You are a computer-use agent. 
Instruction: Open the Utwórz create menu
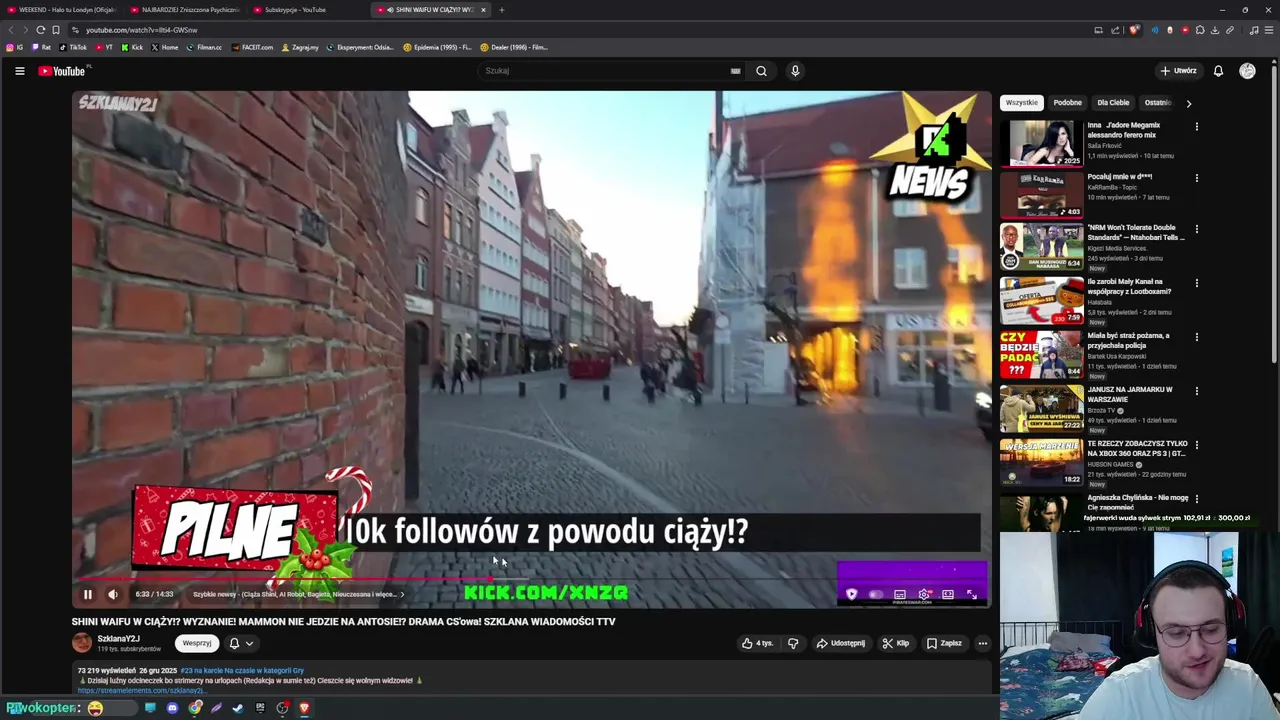[1178, 71]
